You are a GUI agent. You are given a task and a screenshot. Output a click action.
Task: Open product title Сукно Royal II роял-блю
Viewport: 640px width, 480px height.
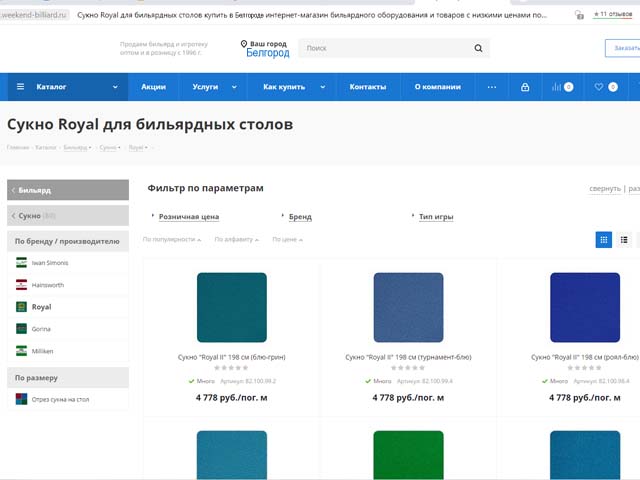pos(585,357)
